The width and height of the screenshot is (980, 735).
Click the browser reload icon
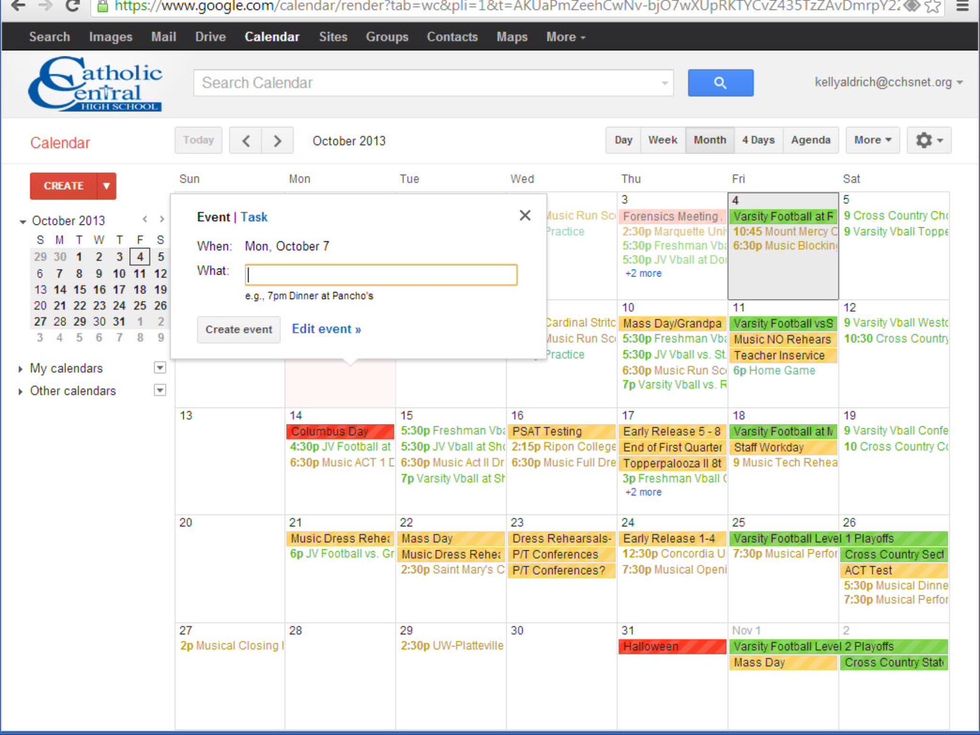[72, 6]
